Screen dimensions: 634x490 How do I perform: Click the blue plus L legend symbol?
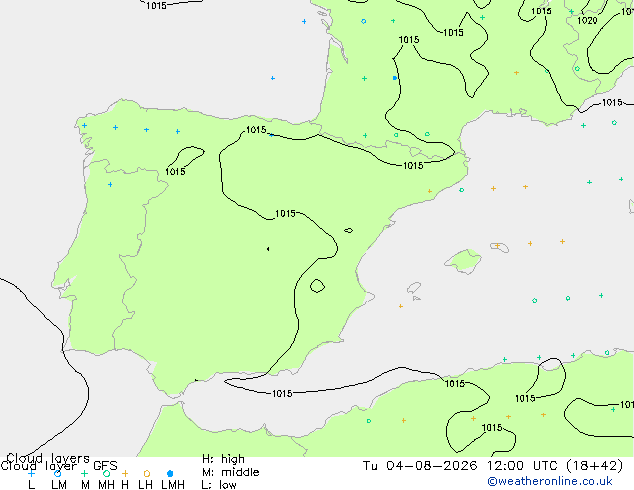pyautogui.click(x=31, y=473)
